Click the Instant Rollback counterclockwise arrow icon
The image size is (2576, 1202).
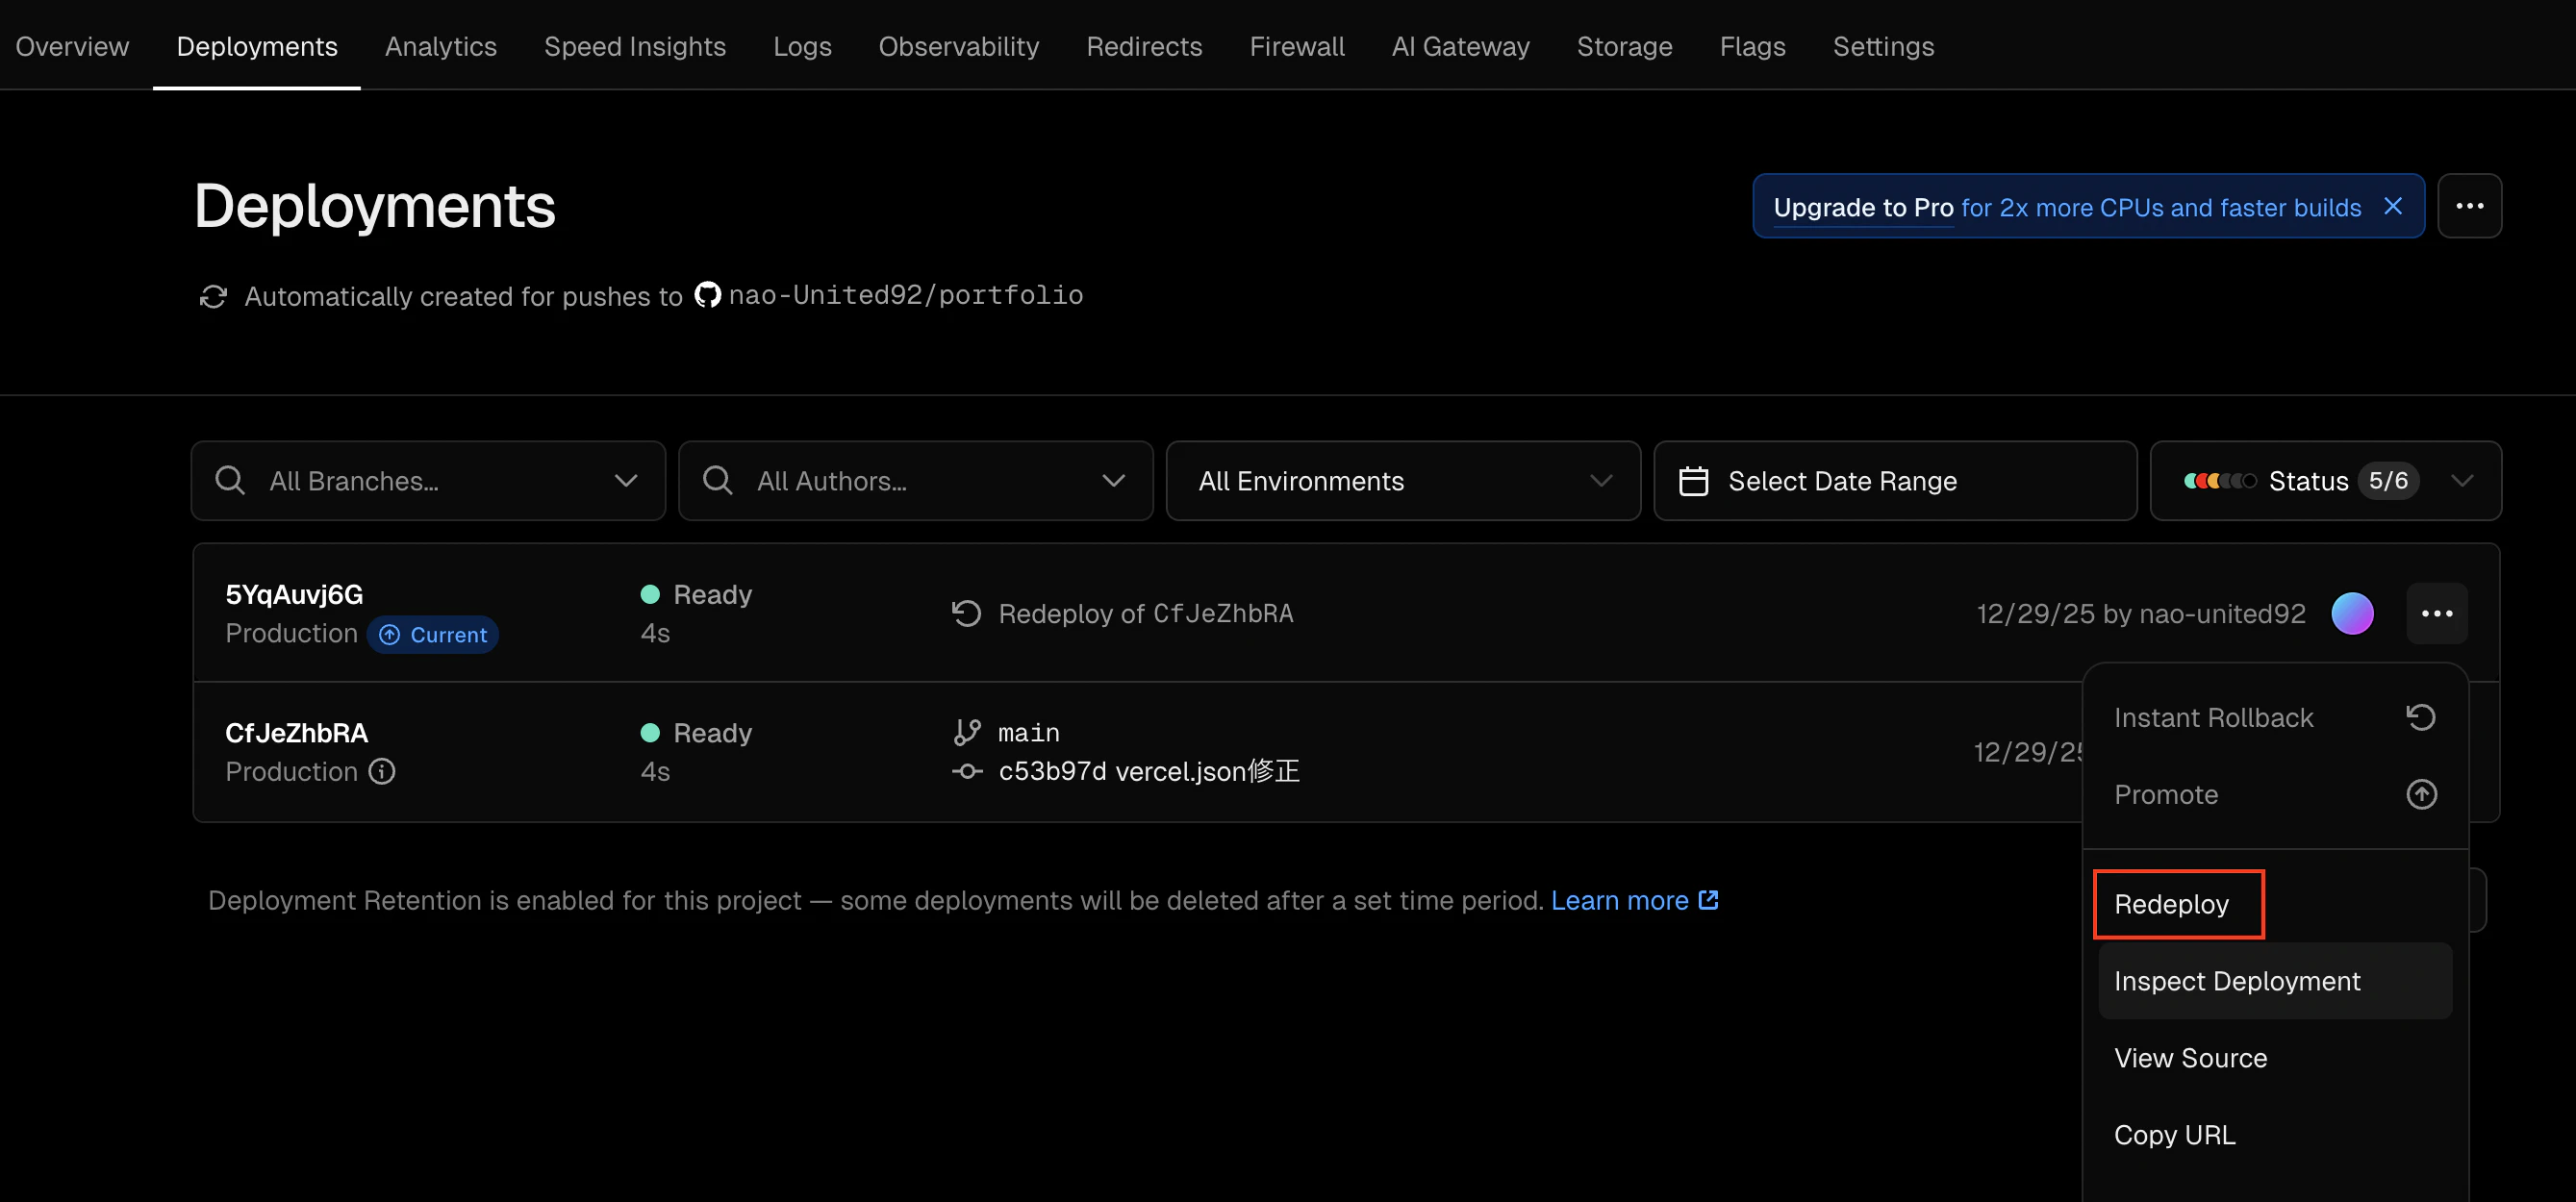pos(2421,717)
